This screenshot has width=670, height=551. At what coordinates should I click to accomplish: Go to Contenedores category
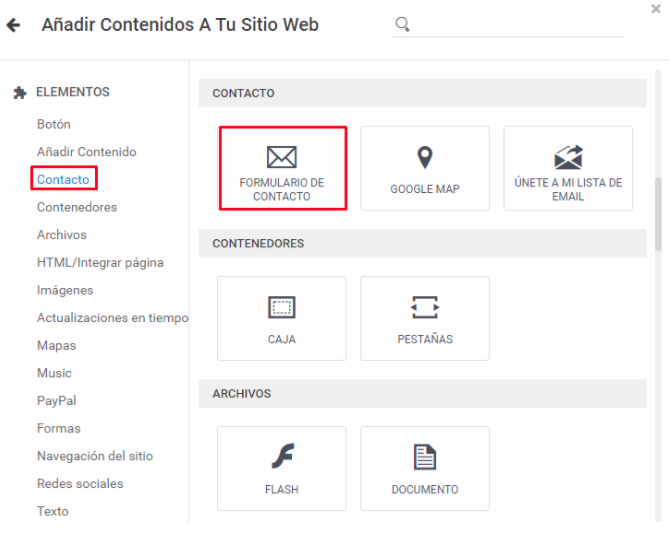(77, 207)
